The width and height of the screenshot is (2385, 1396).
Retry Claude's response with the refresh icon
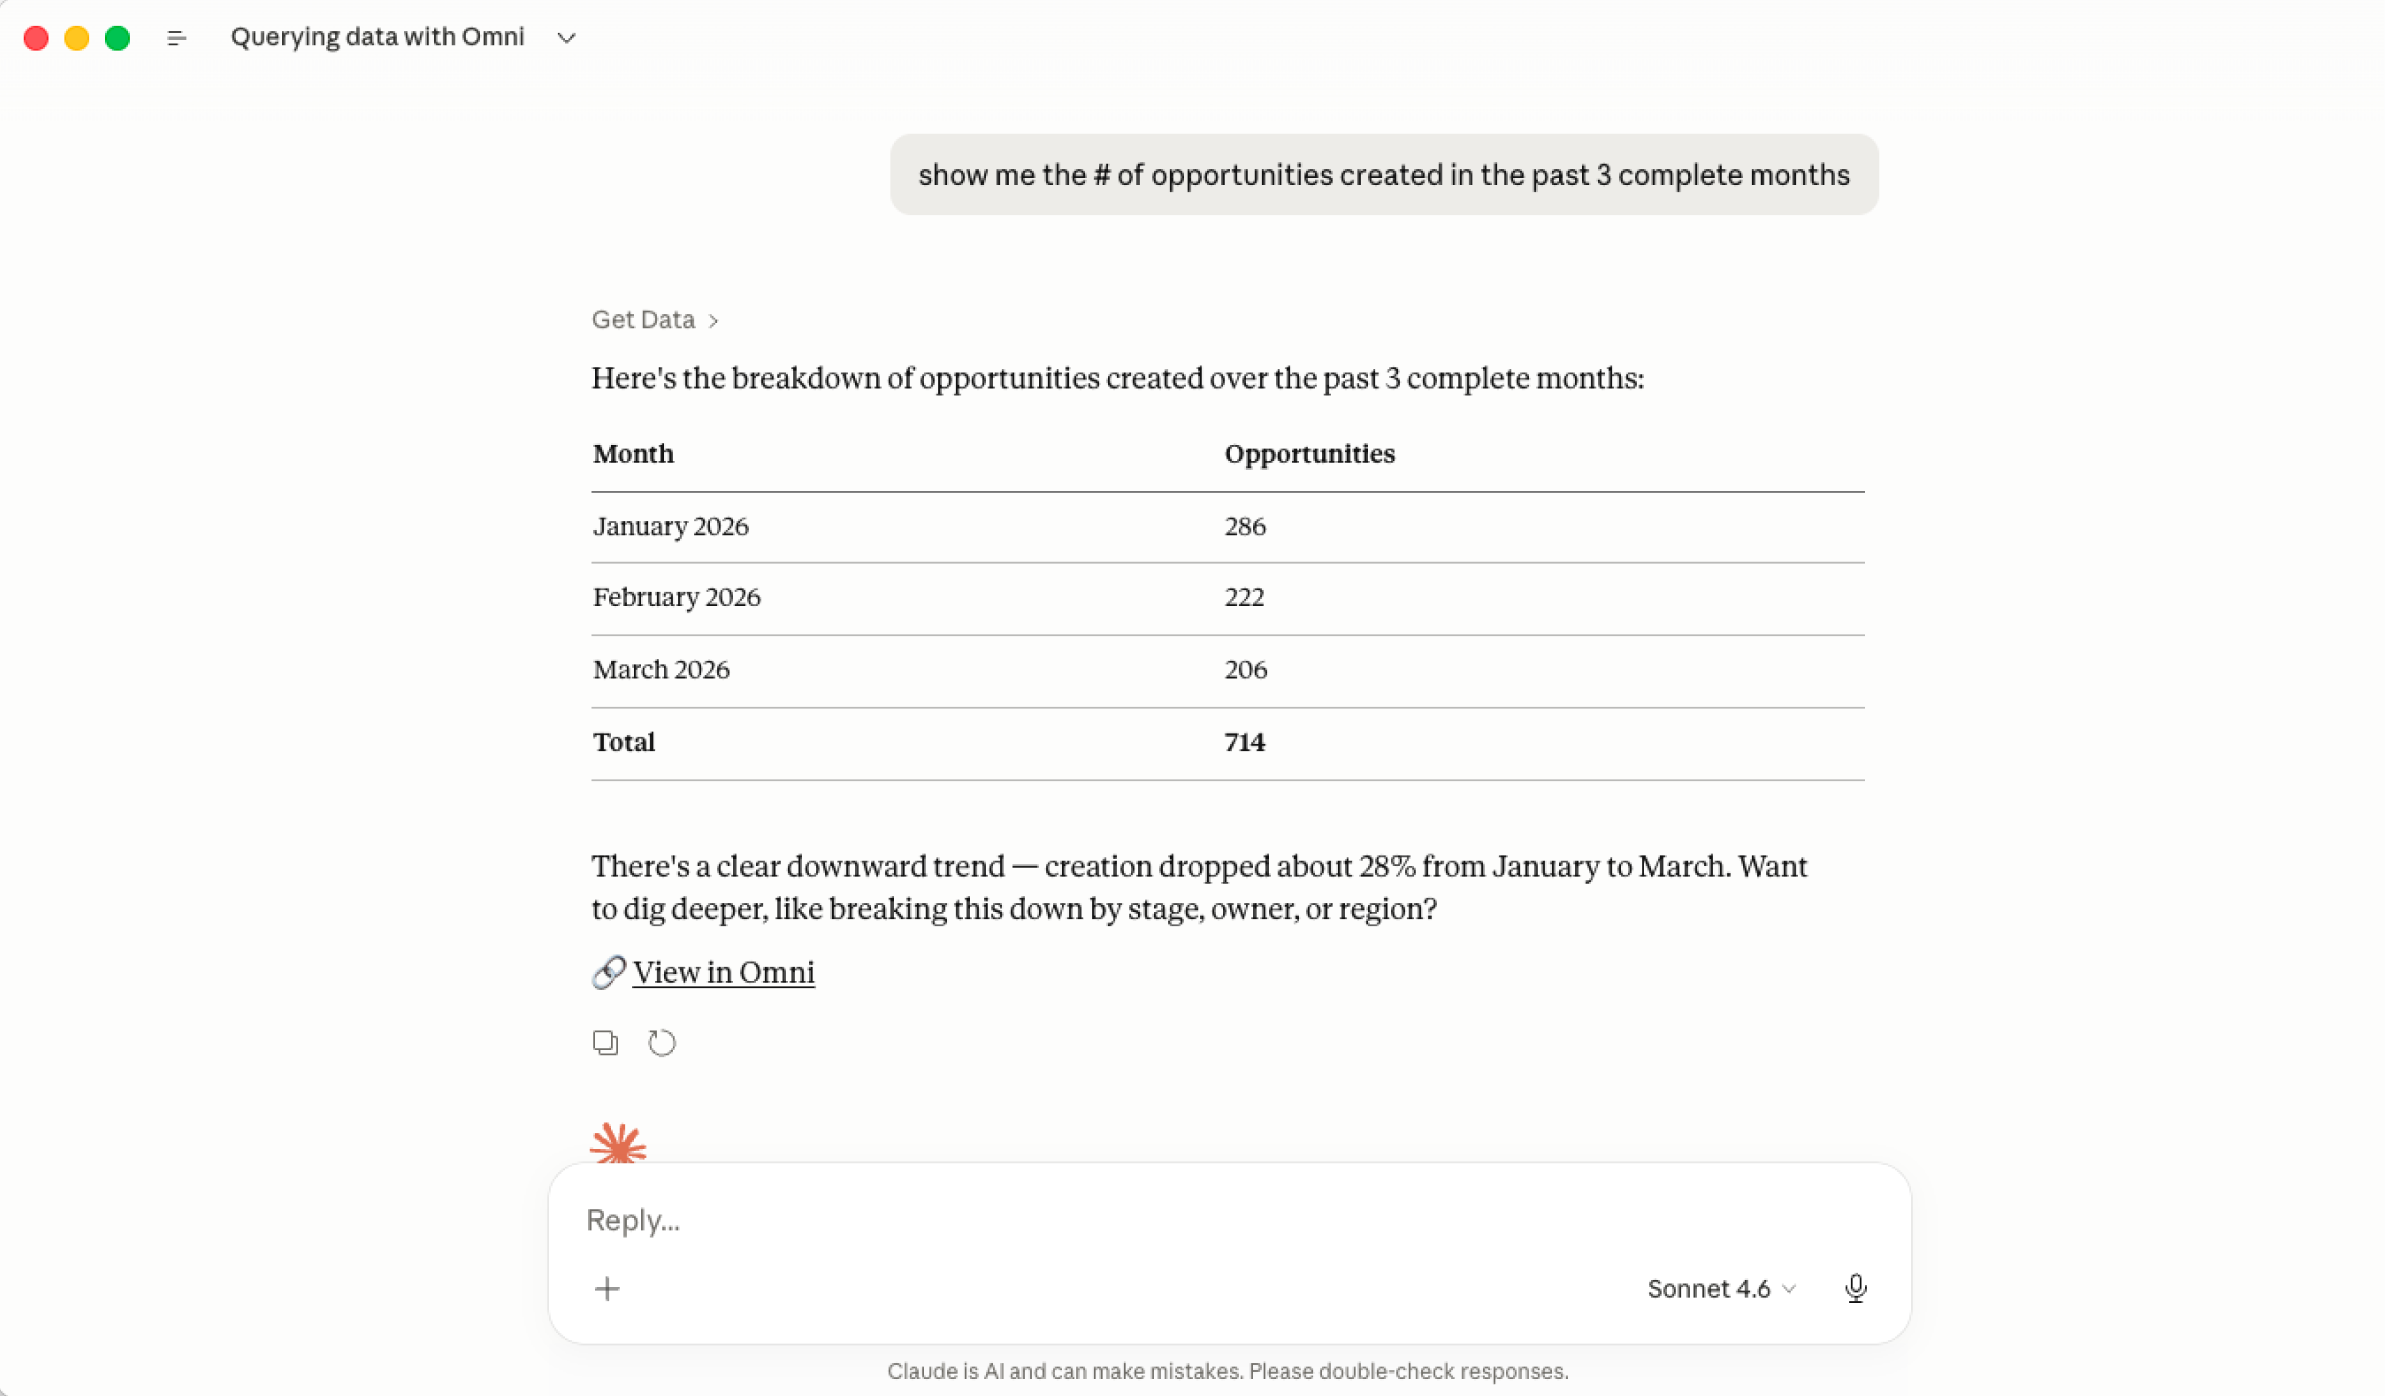(x=663, y=1042)
